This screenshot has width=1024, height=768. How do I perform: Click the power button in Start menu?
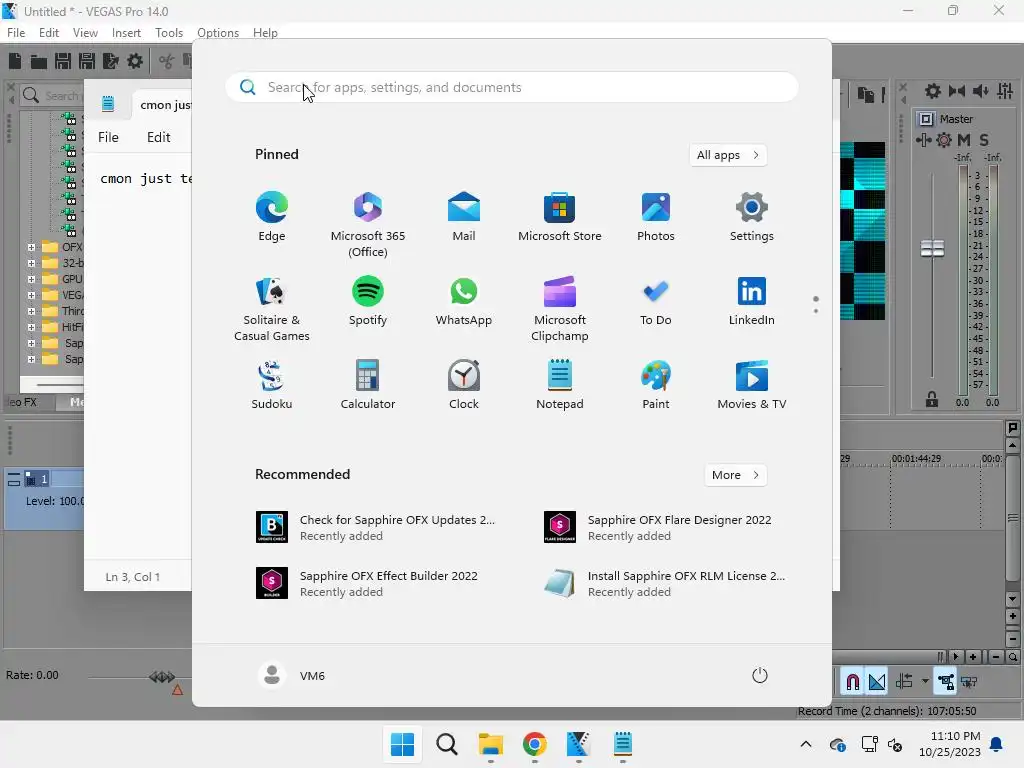[760, 675]
